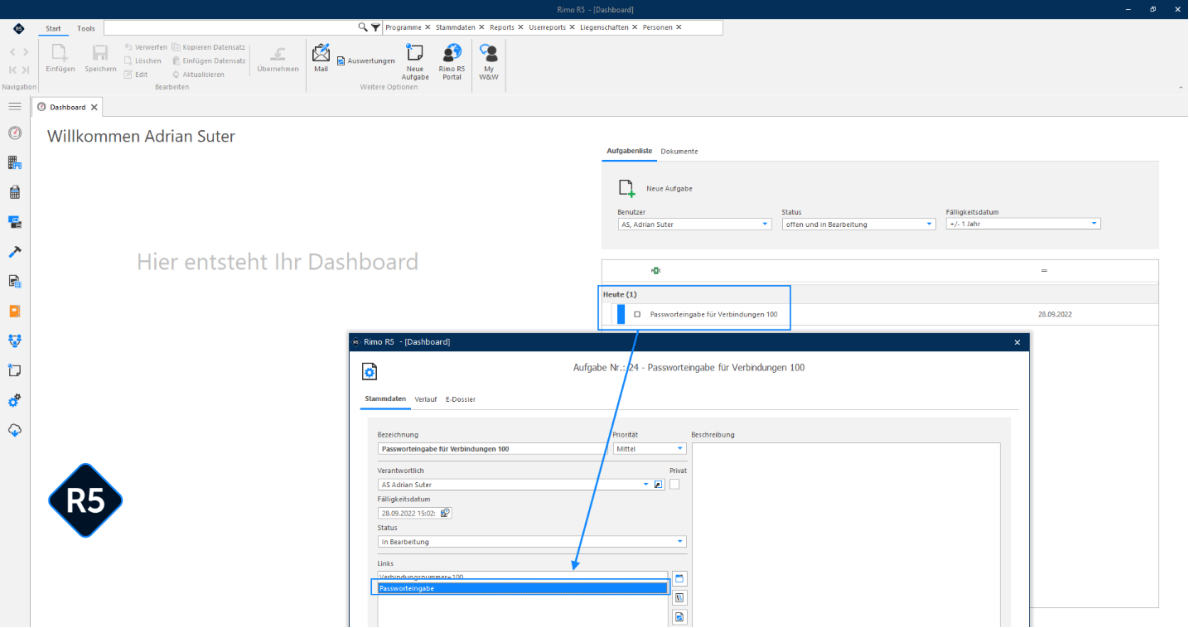Switch to the Dokumente tab
1189x628 pixels.
tap(679, 152)
